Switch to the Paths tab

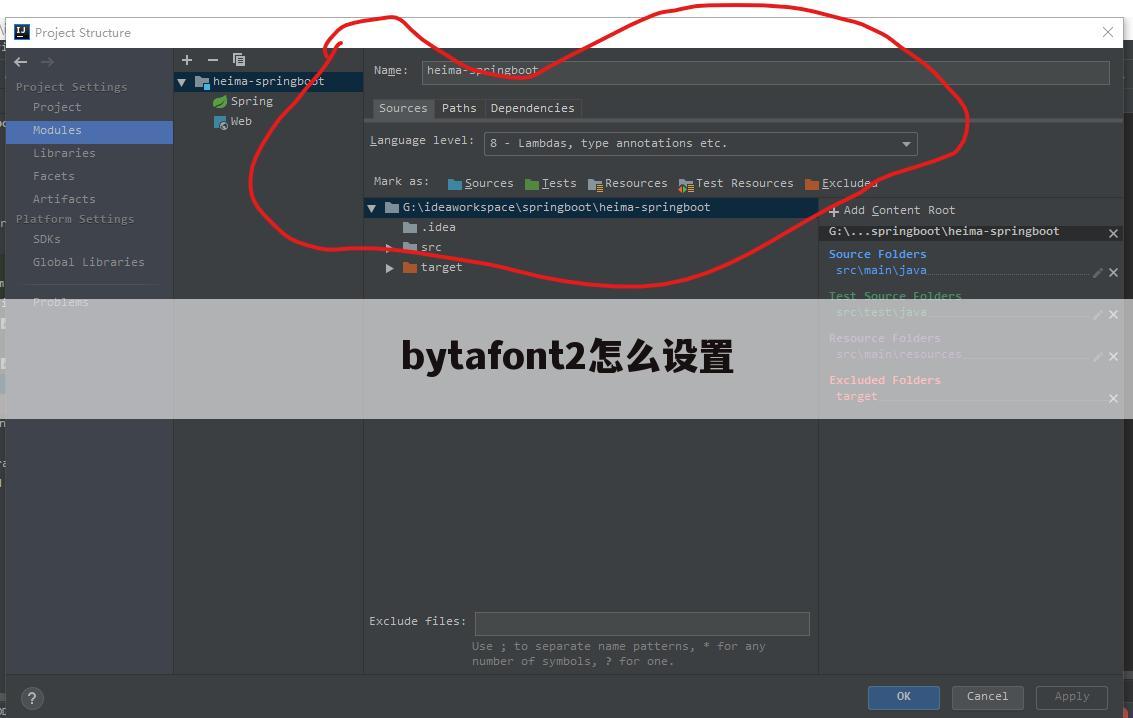click(x=459, y=108)
